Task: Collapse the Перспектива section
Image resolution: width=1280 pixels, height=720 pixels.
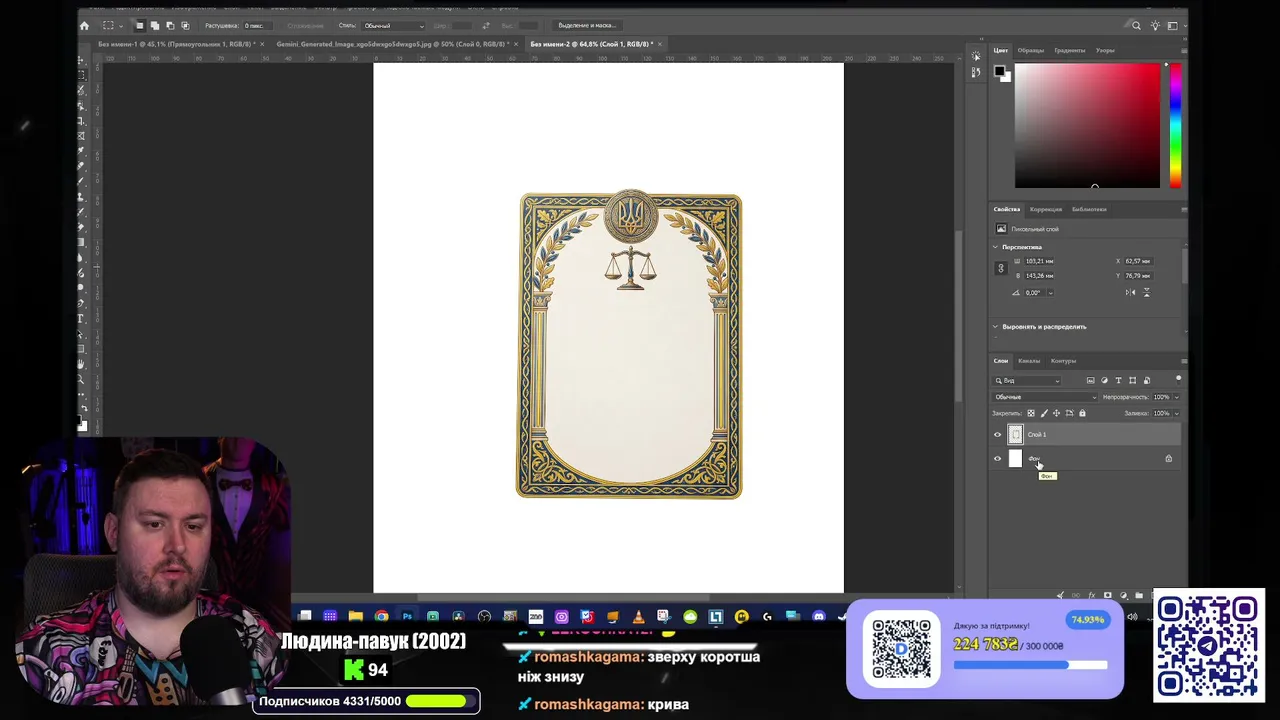Action: (995, 247)
